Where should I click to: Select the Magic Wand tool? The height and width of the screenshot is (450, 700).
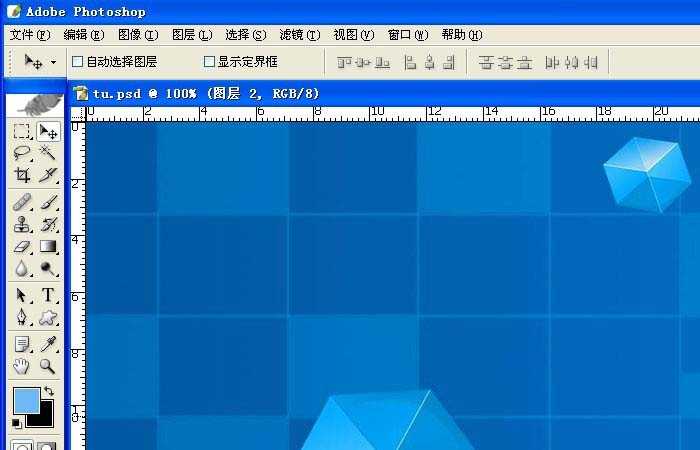click(48, 153)
